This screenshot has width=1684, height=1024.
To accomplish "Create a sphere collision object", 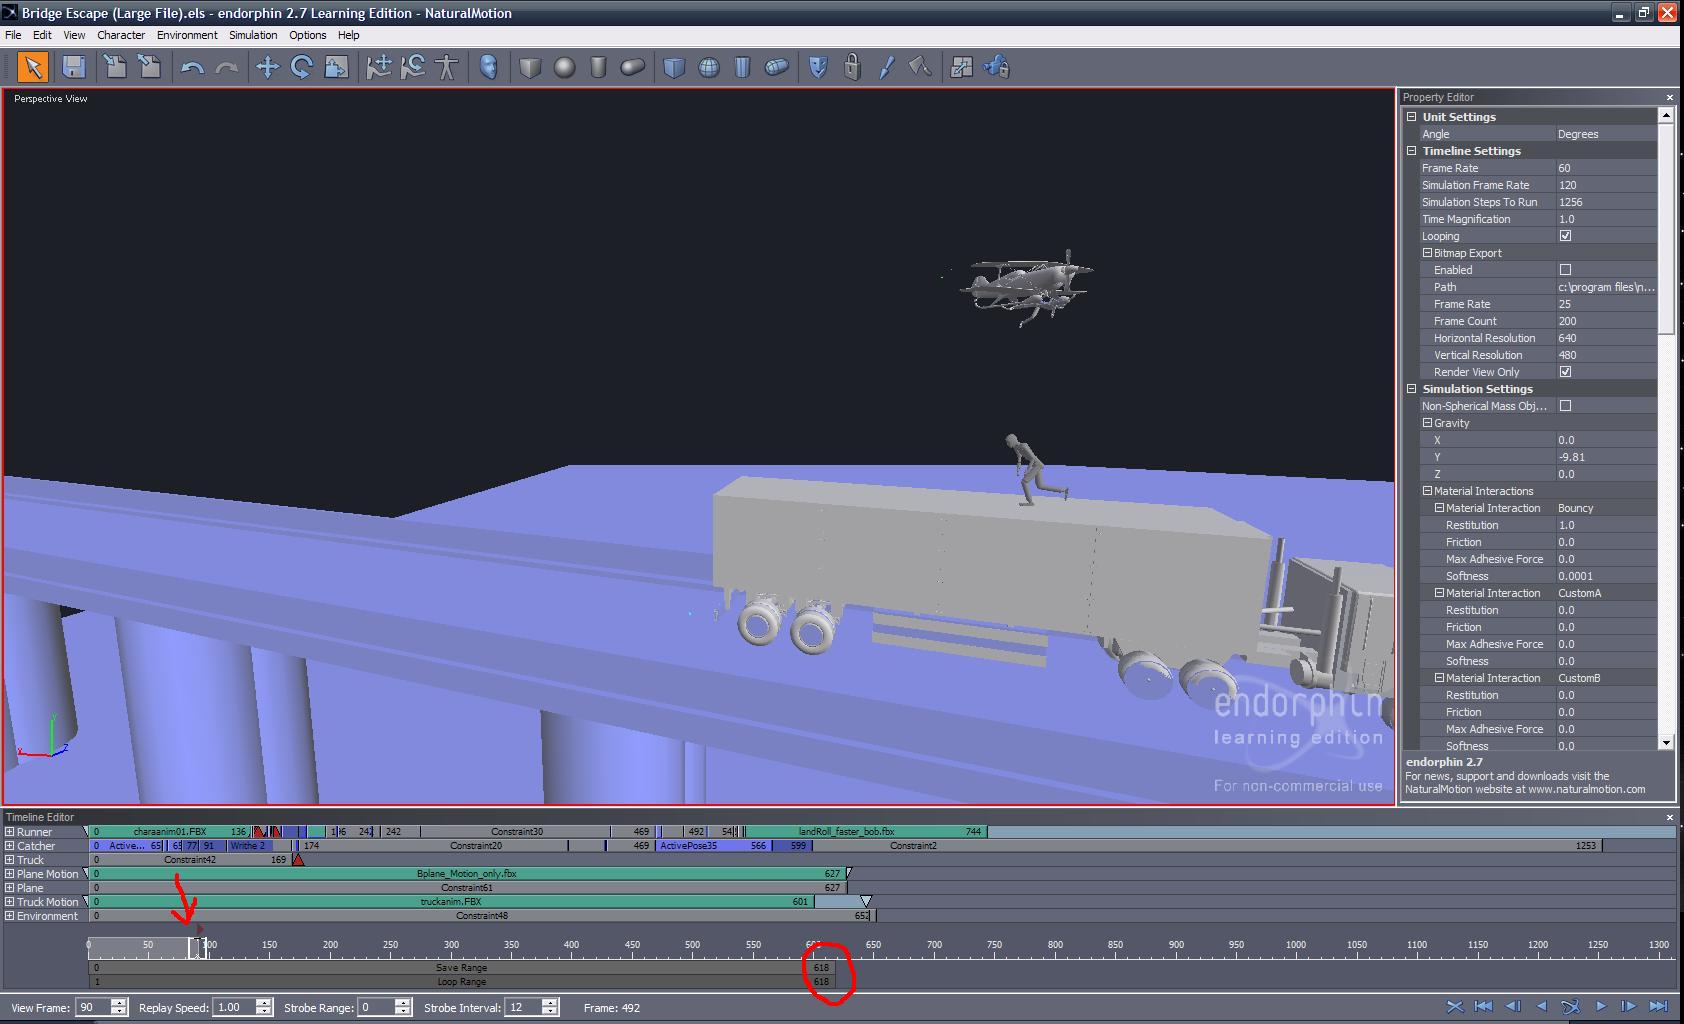I will point(565,67).
